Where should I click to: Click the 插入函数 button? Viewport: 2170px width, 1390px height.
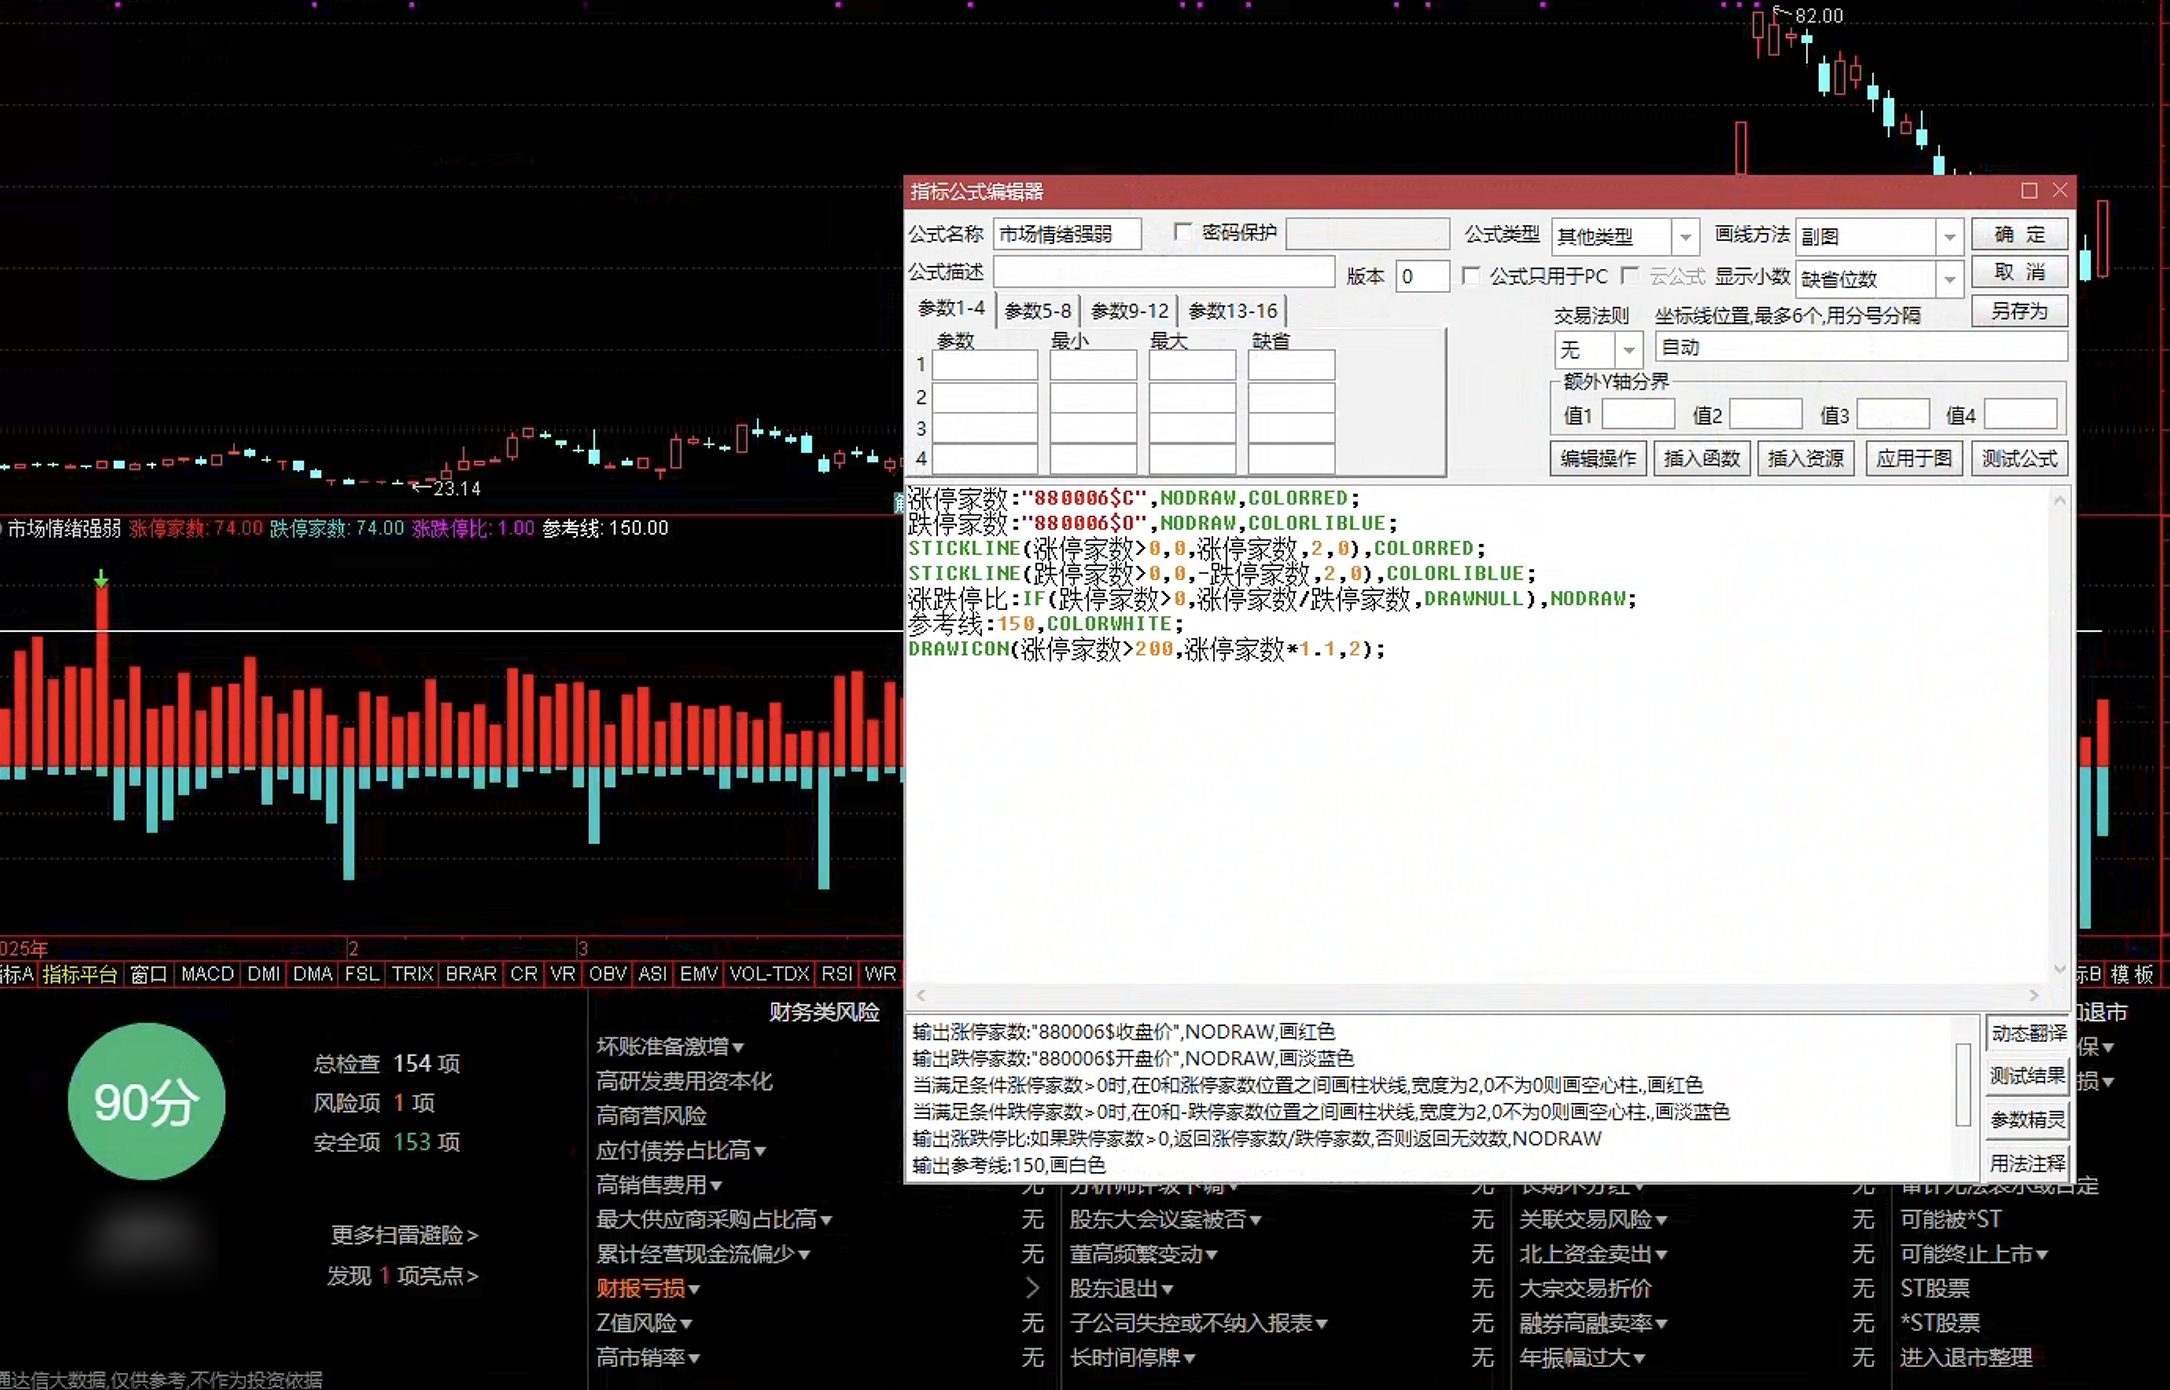(1702, 458)
